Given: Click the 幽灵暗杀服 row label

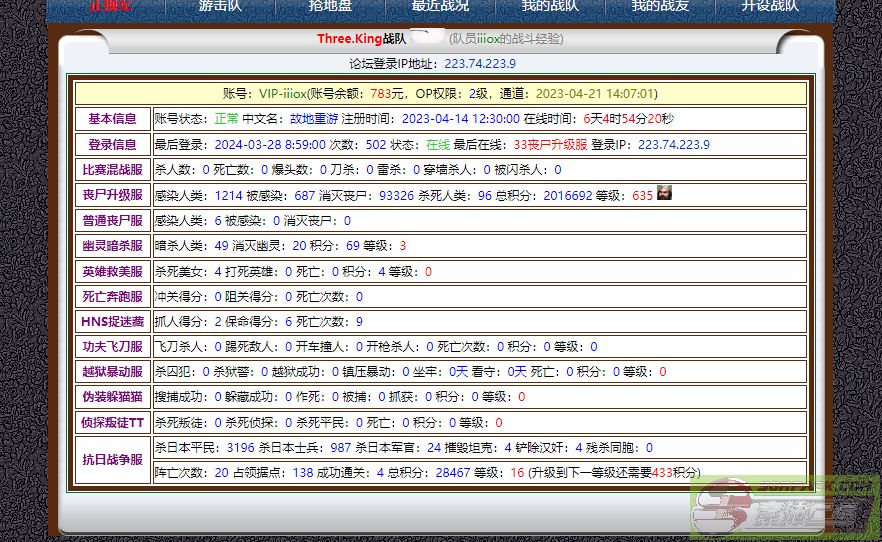Looking at the screenshot, I should pyautogui.click(x=112, y=246).
